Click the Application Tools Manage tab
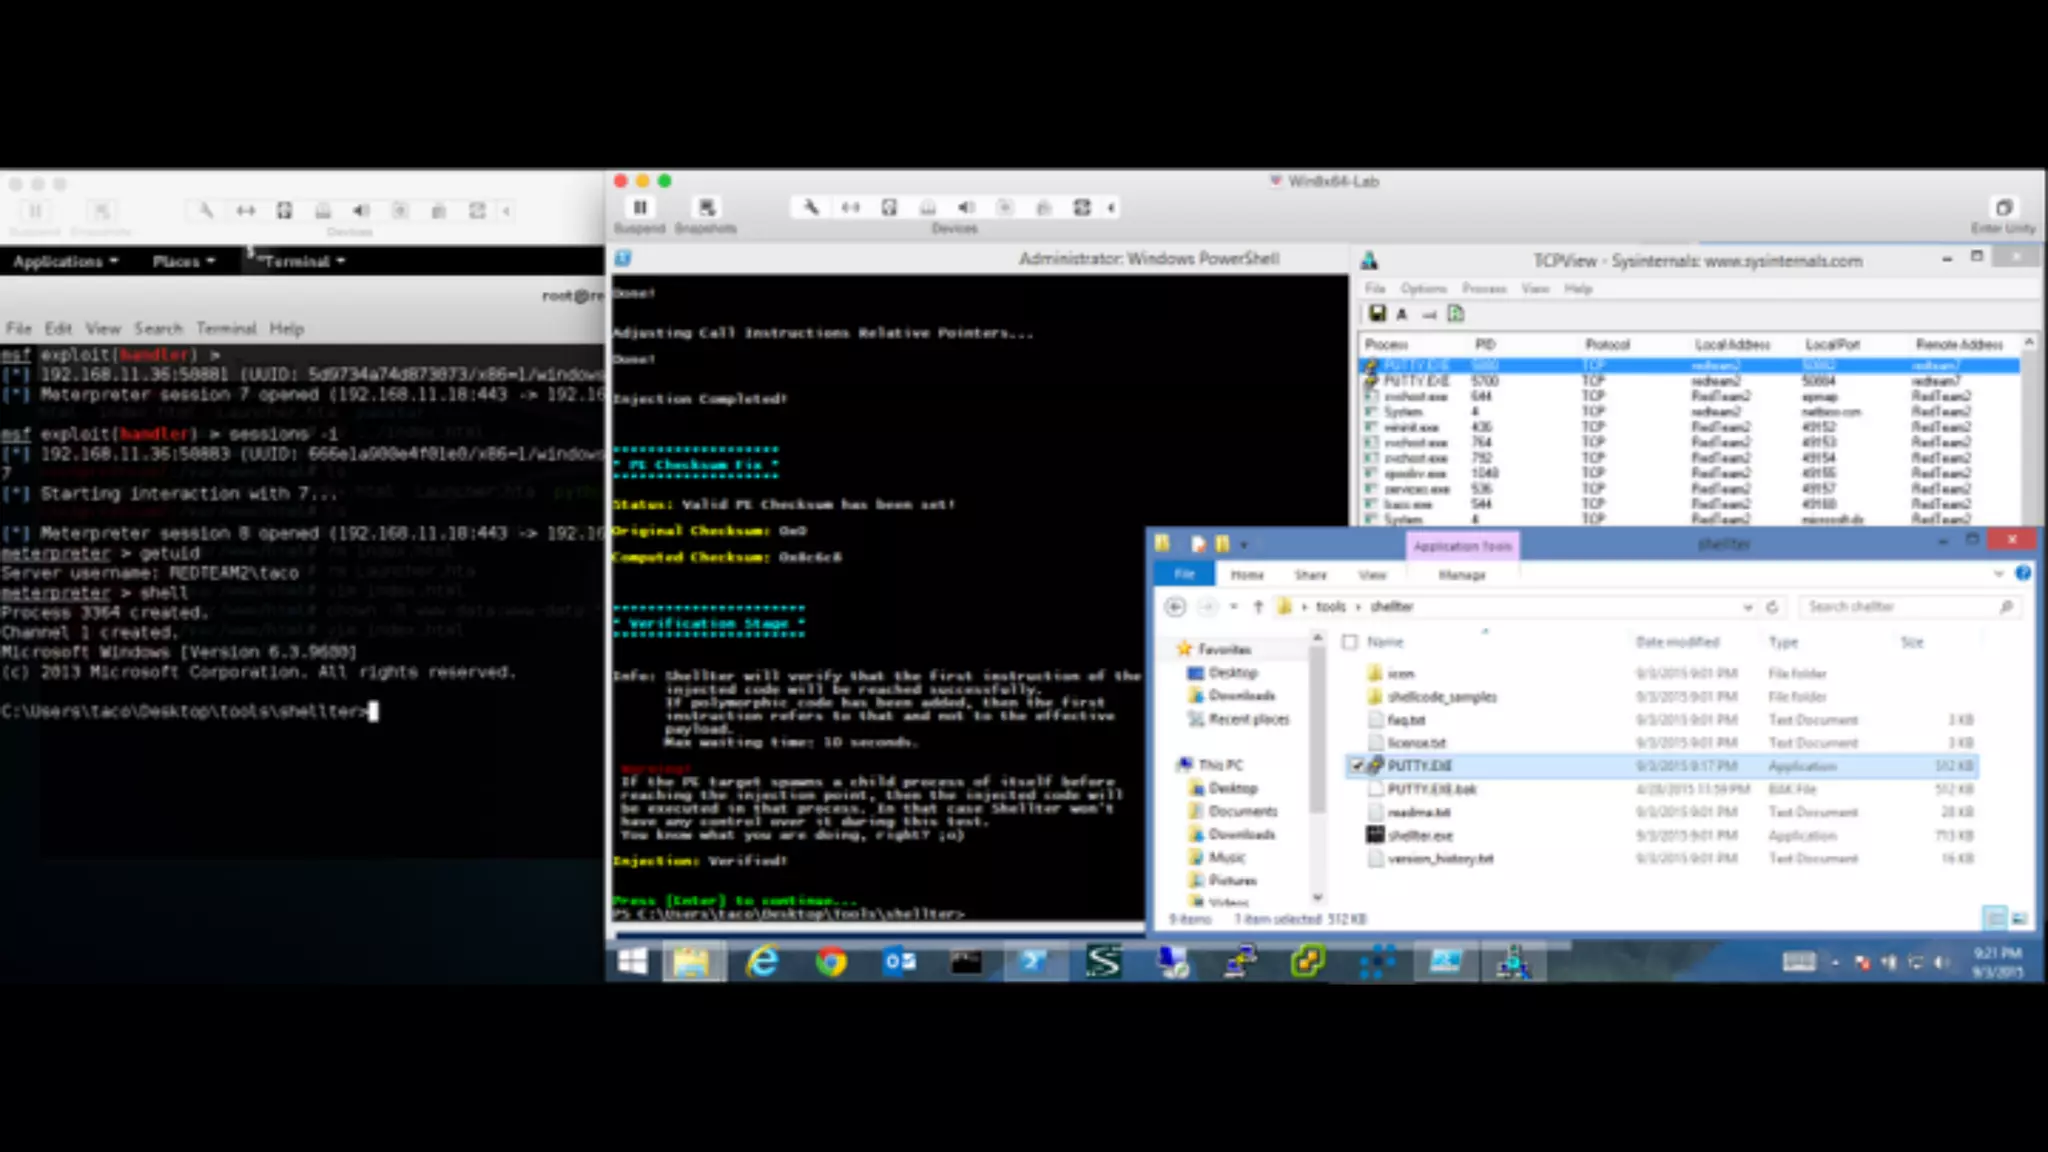Screen dimensions: 2048x1152 [x=1461, y=575]
